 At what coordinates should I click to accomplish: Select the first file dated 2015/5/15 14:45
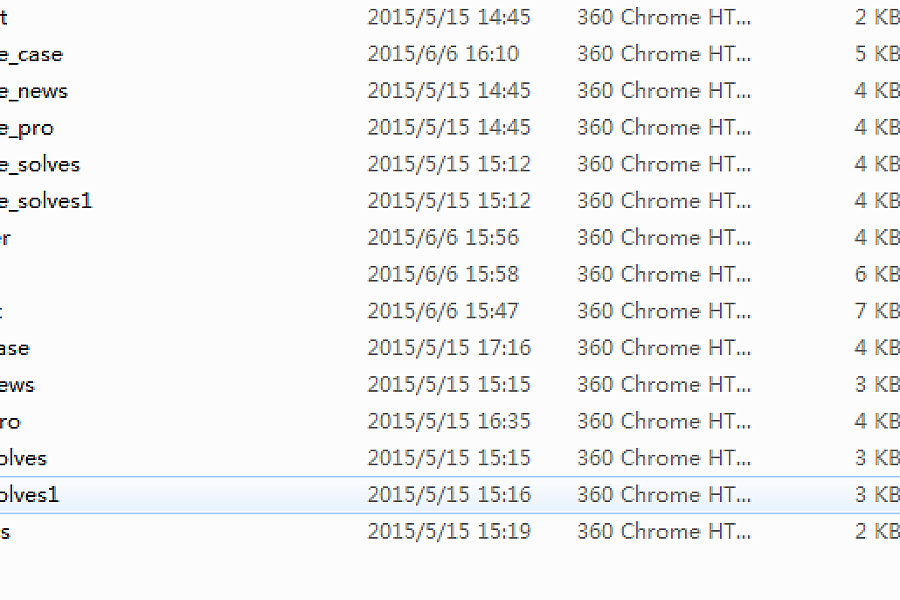click(450, 17)
